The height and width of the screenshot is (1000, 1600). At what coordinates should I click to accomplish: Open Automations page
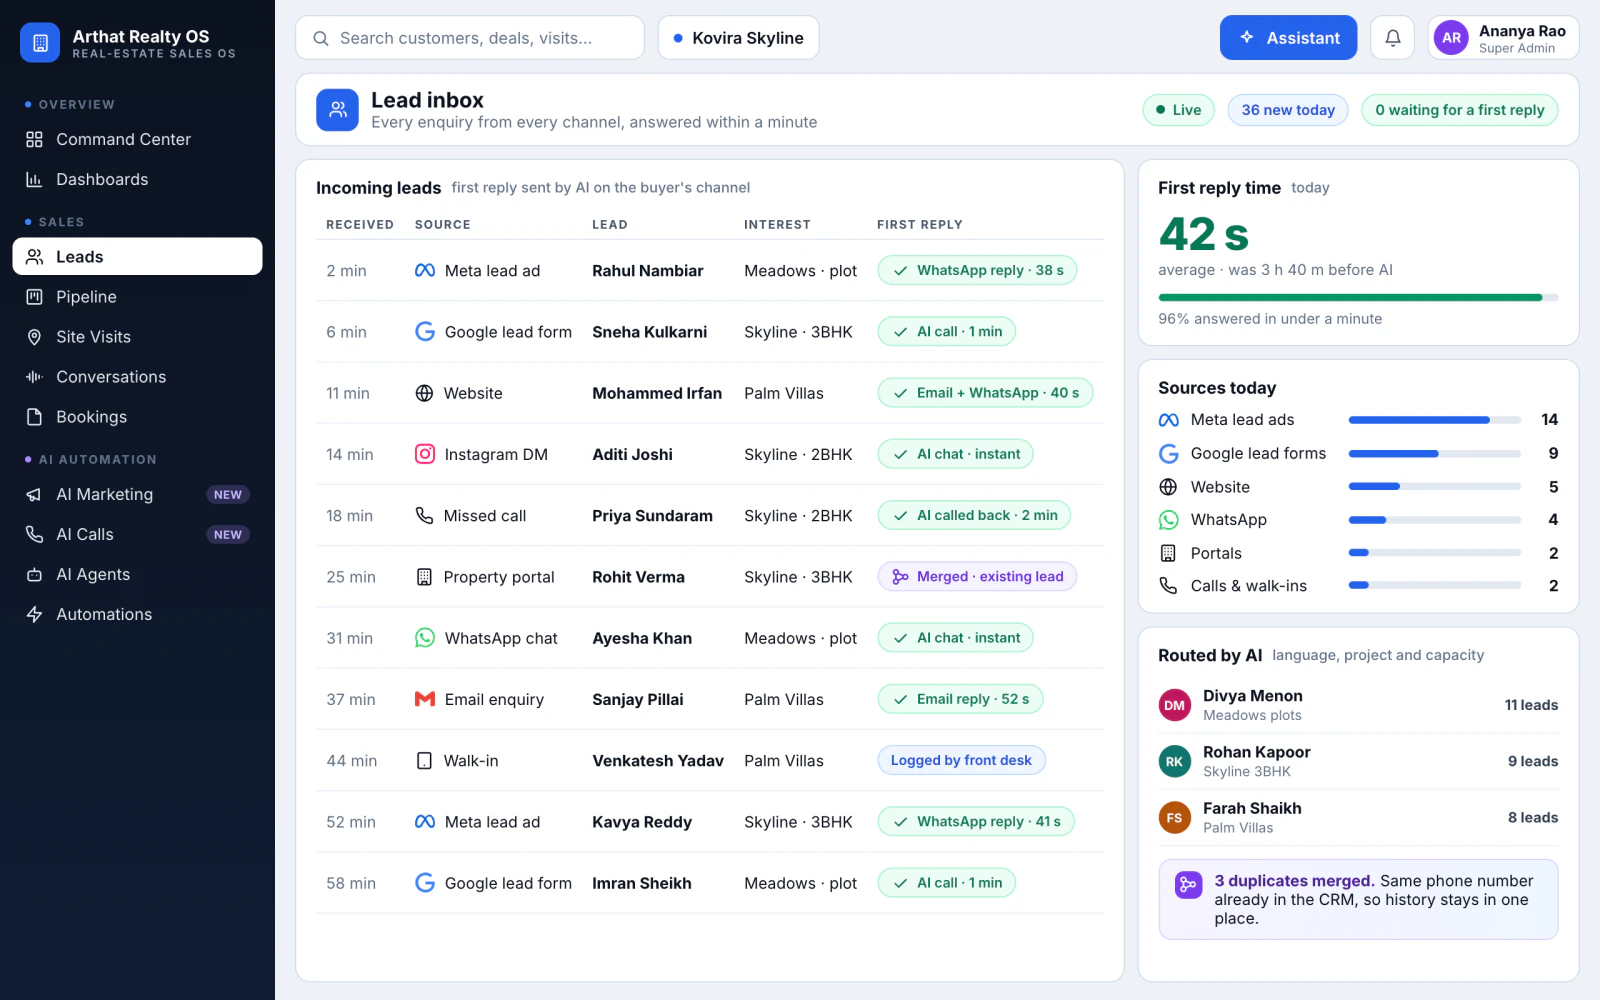pyautogui.click(x=137, y=614)
